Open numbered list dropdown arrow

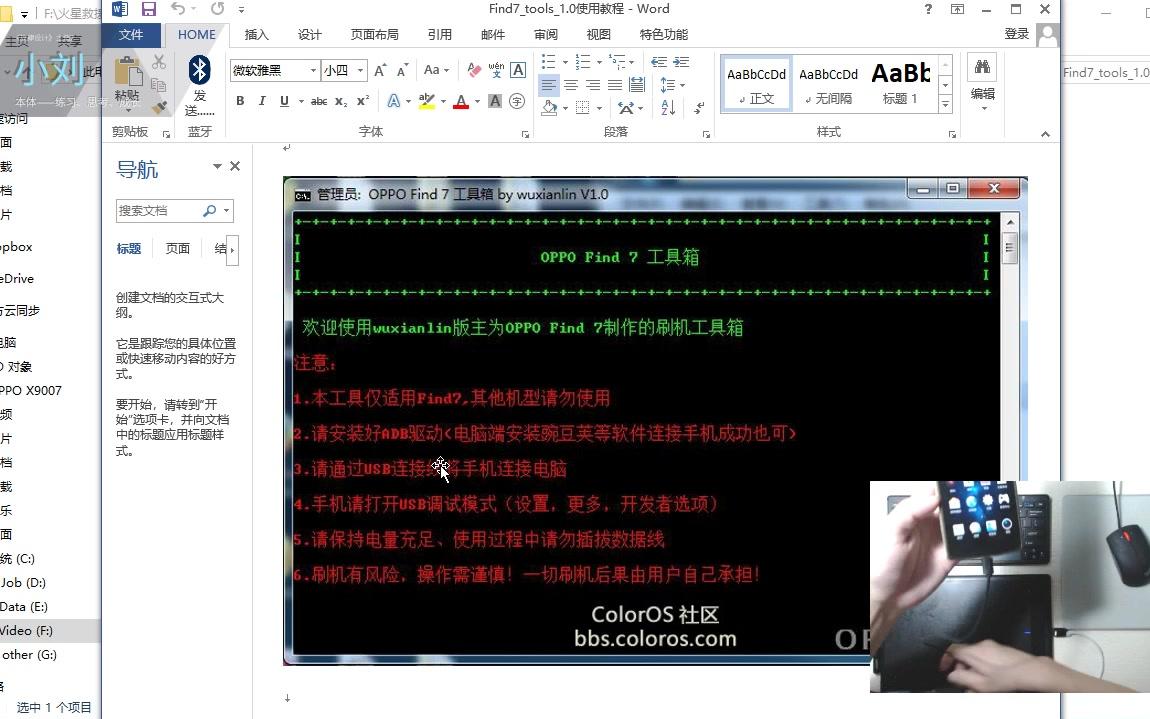(599, 62)
